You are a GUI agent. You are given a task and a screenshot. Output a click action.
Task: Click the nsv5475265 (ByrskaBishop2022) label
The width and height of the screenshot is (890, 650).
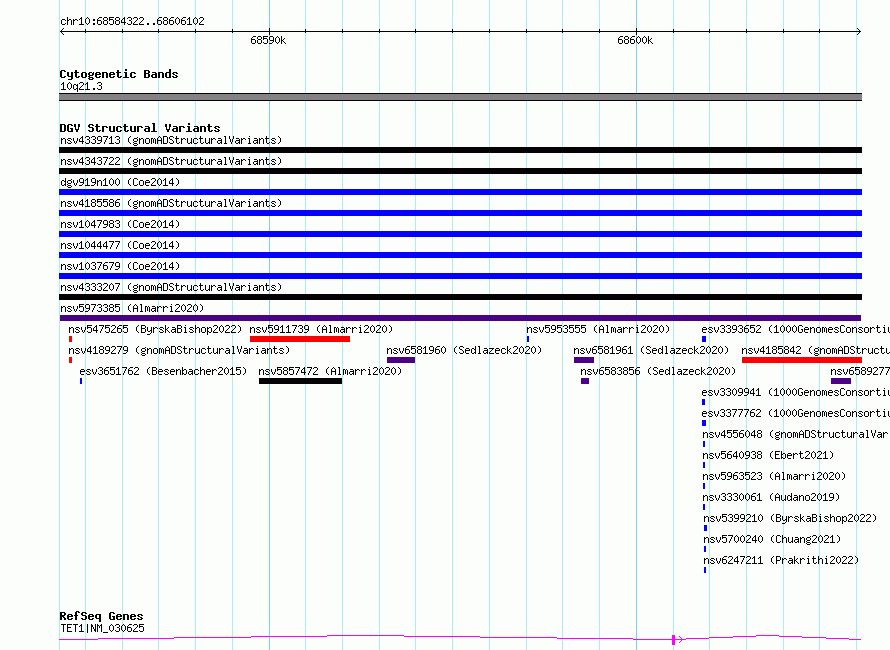point(155,329)
